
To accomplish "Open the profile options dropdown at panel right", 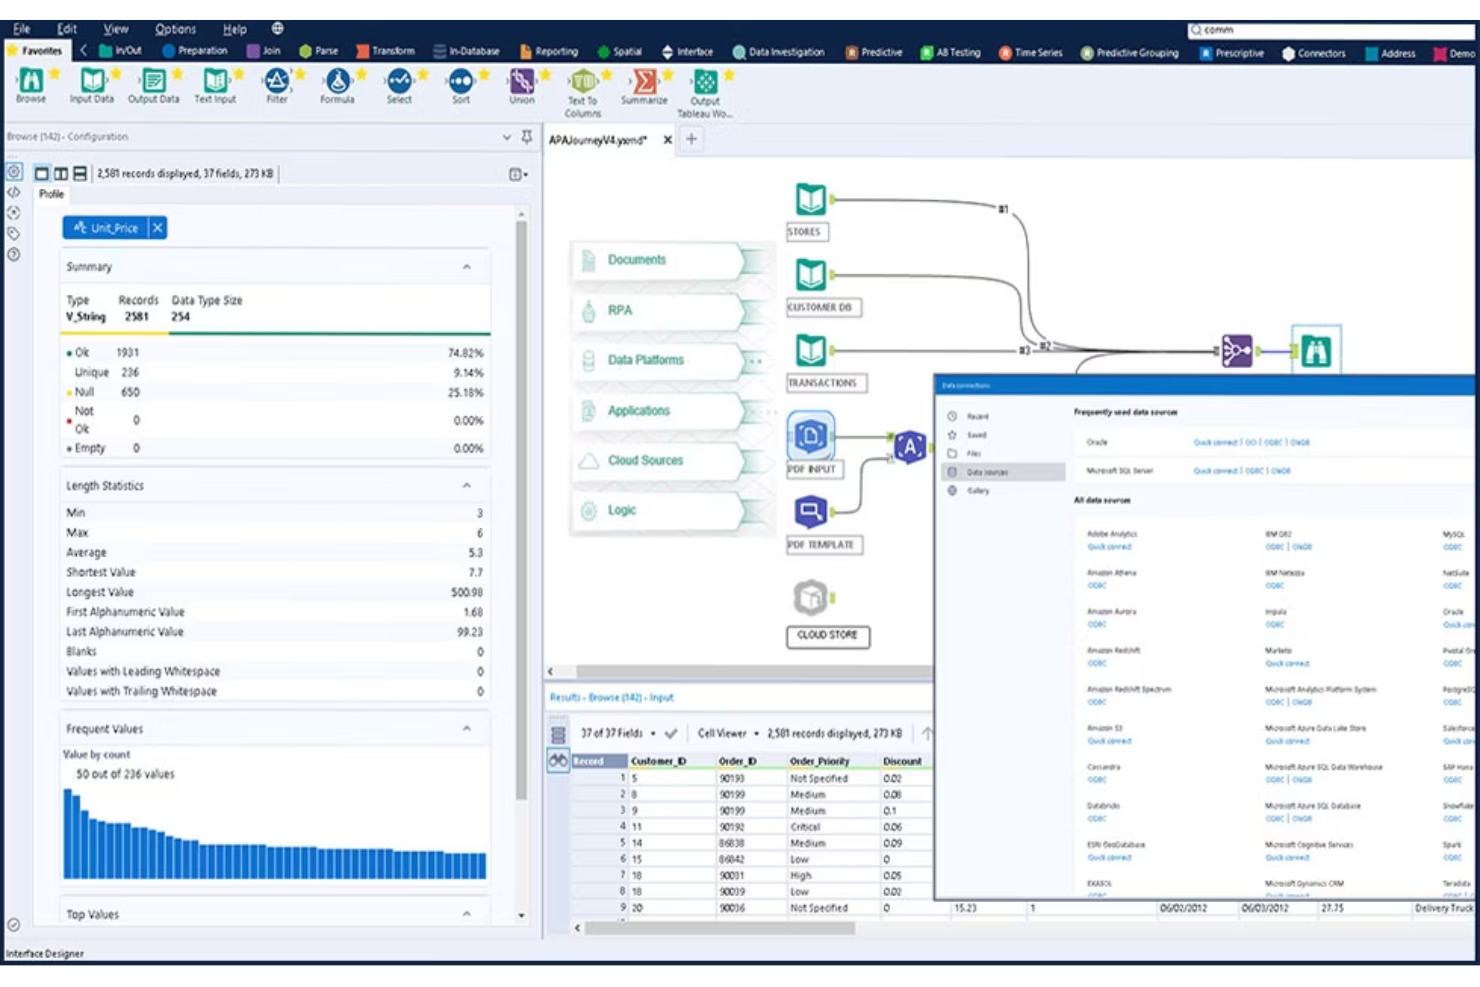I will coord(518,174).
